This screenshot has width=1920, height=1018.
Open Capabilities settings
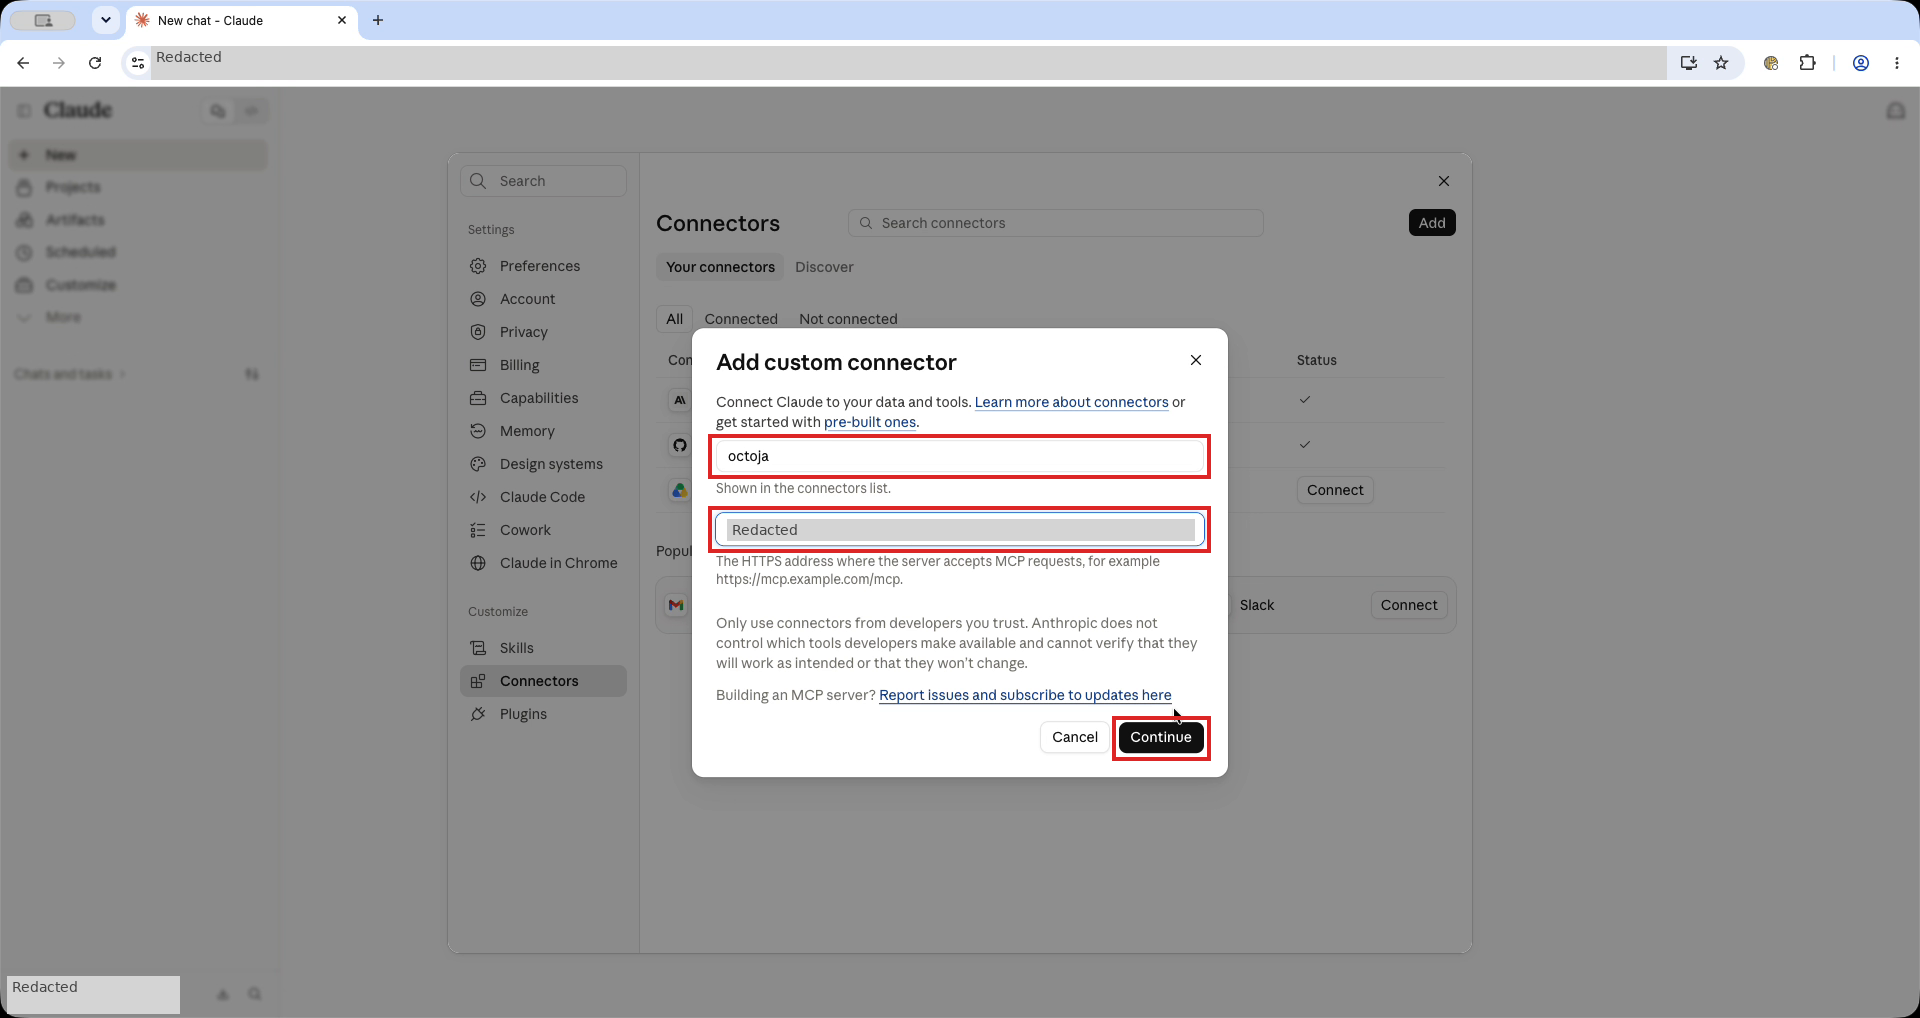click(x=543, y=398)
